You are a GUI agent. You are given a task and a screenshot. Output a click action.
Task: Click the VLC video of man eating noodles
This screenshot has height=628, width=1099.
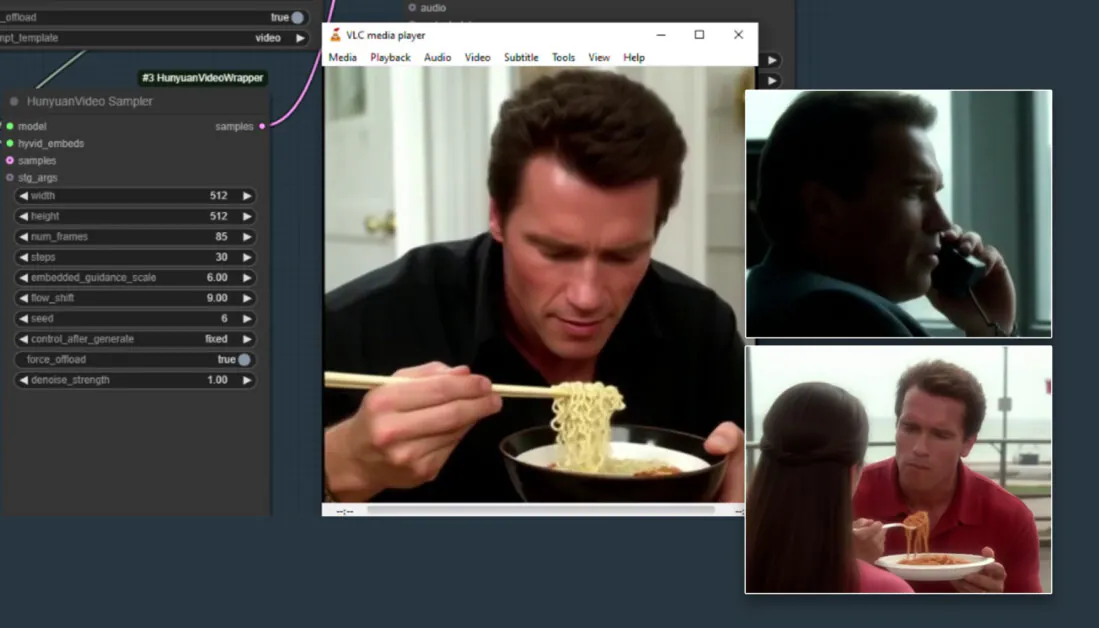533,285
